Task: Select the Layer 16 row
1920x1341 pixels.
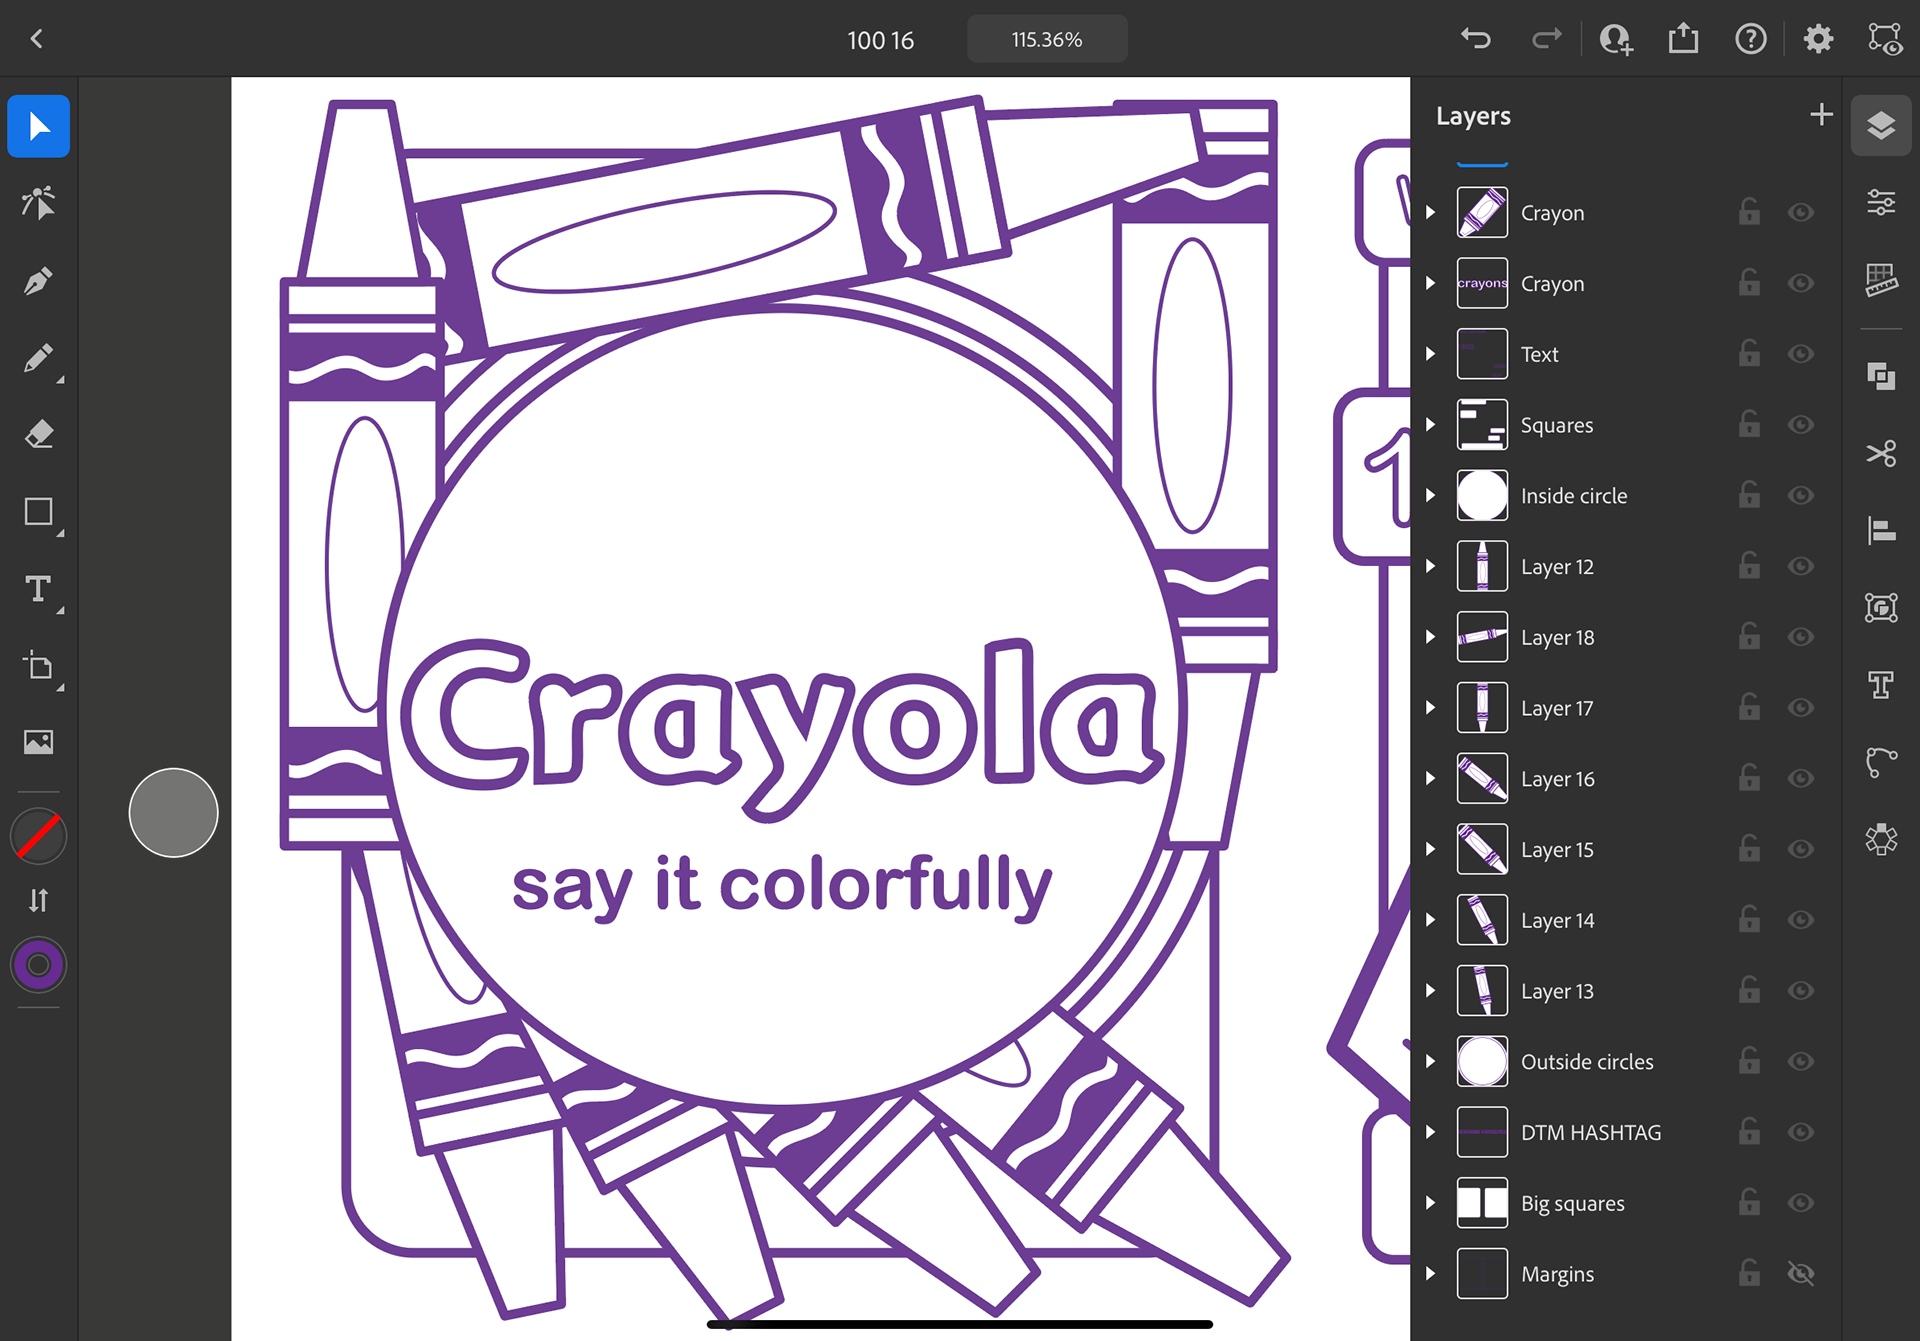Action: (1626, 779)
